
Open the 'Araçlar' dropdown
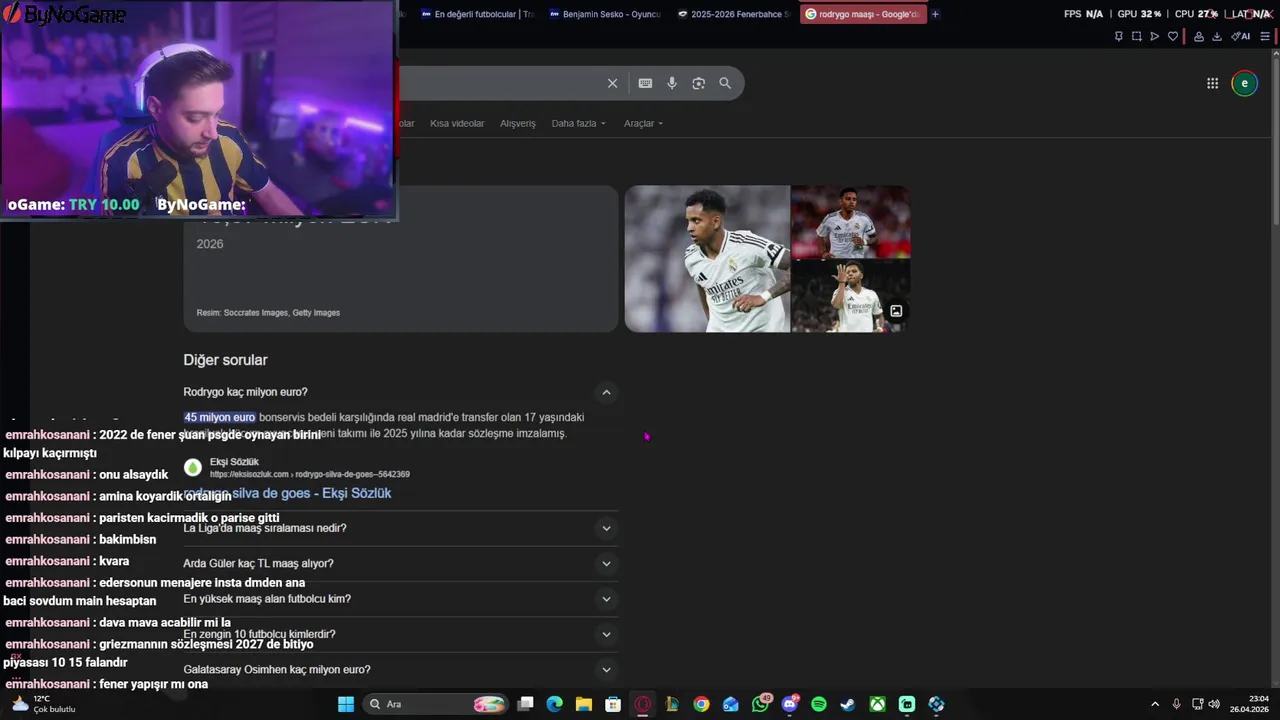[643, 123]
